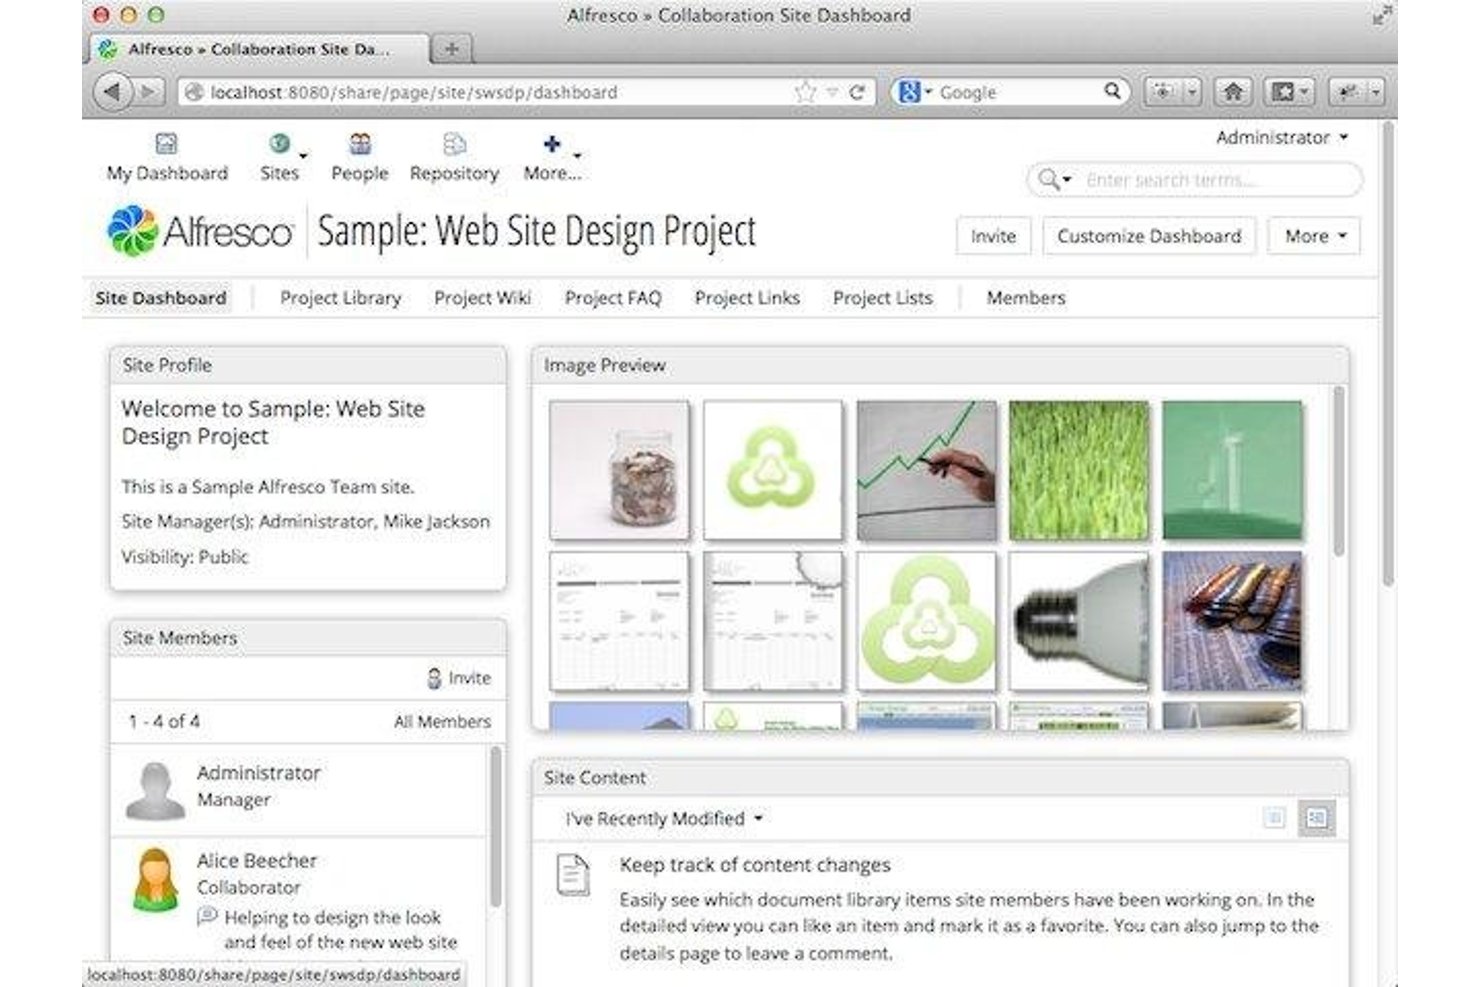Click 'Visibility: Public' text
1480x987 pixels.
[184, 557]
